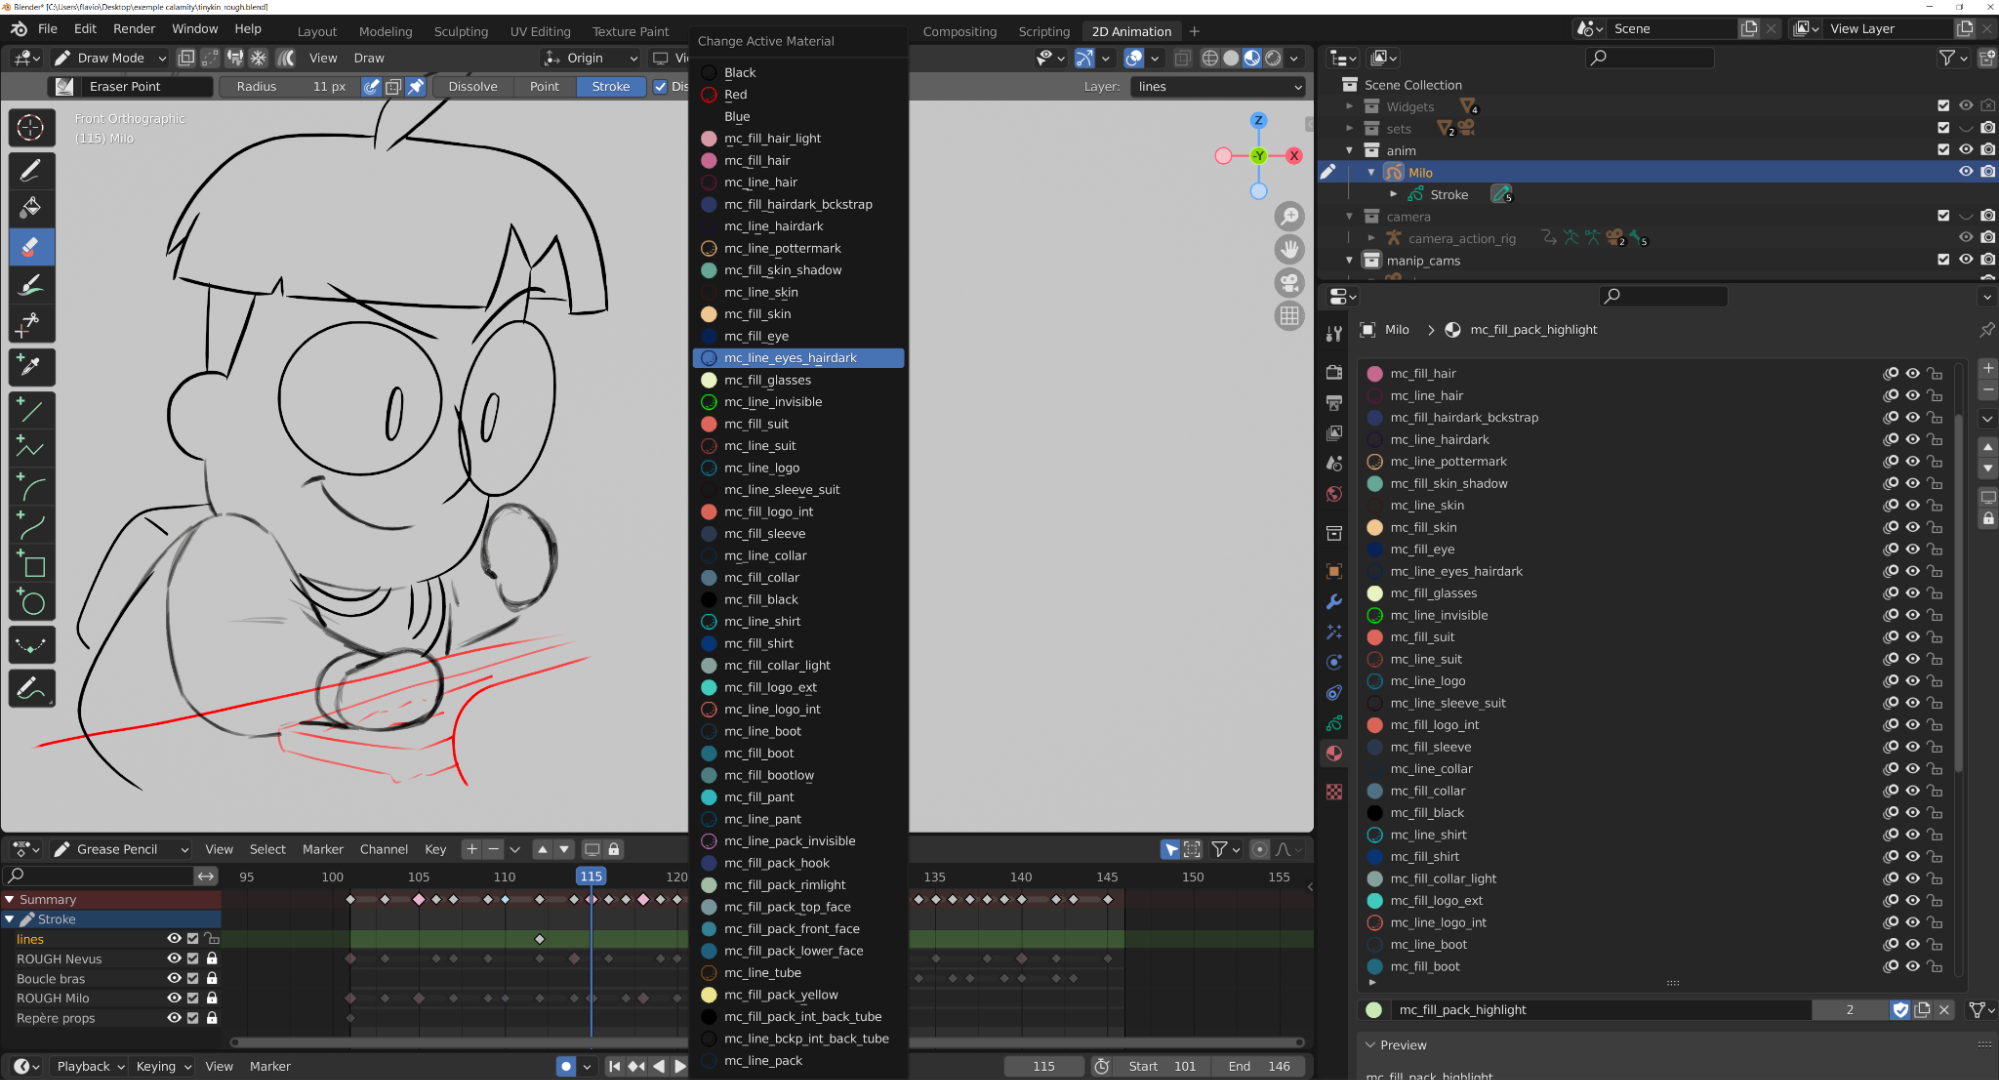Hide the lines layer in the dope sheet
The height and width of the screenshot is (1080, 1999).
tap(174, 938)
